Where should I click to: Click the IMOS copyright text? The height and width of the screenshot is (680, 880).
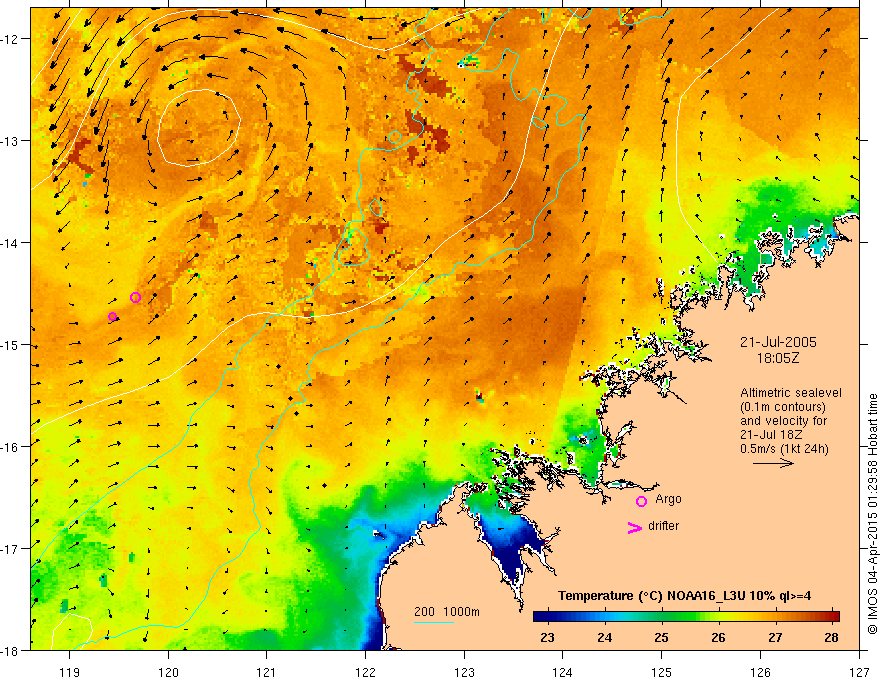[872, 514]
